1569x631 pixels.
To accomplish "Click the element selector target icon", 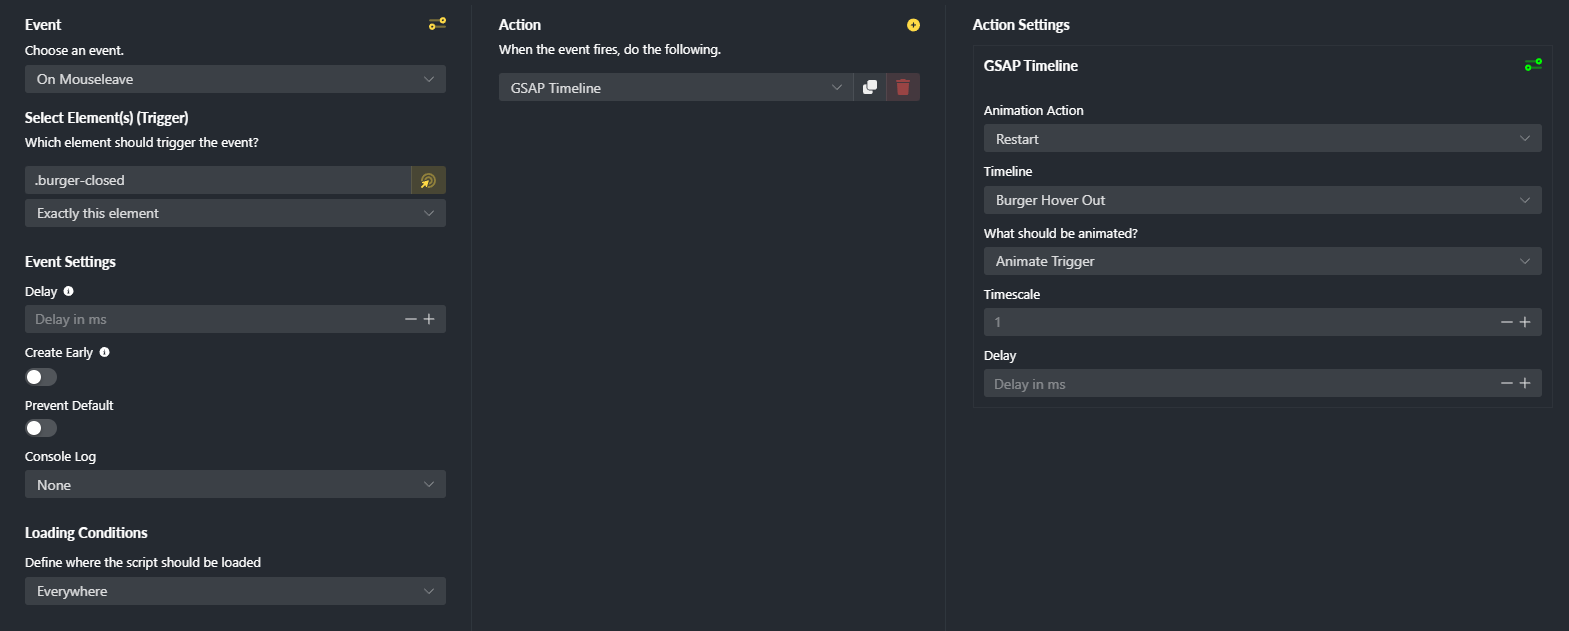I will (428, 180).
